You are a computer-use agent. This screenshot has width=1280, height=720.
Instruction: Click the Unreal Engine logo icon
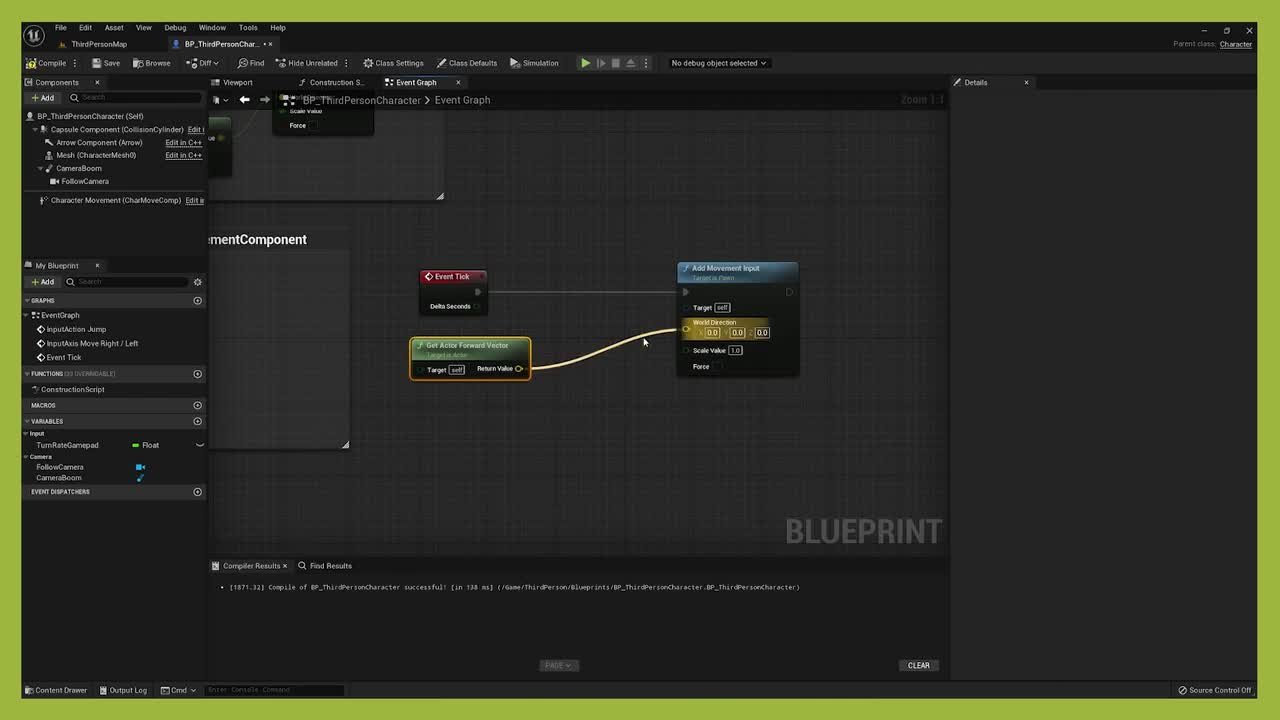pyautogui.click(x=33, y=35)
